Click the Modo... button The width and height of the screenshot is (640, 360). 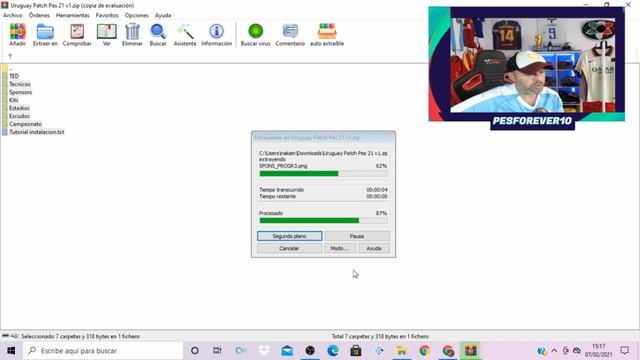coord(340,248)
